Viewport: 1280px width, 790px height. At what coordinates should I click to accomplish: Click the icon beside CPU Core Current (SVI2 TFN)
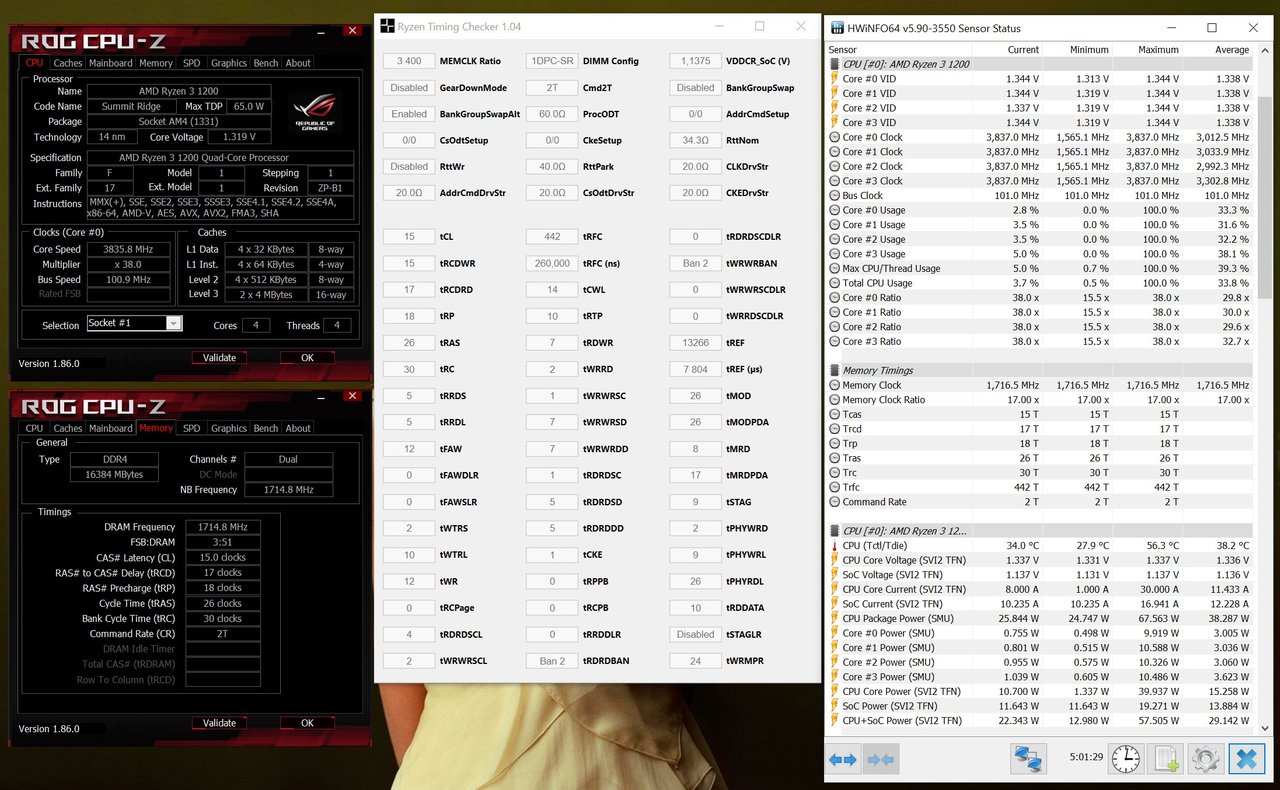point(834,589)
